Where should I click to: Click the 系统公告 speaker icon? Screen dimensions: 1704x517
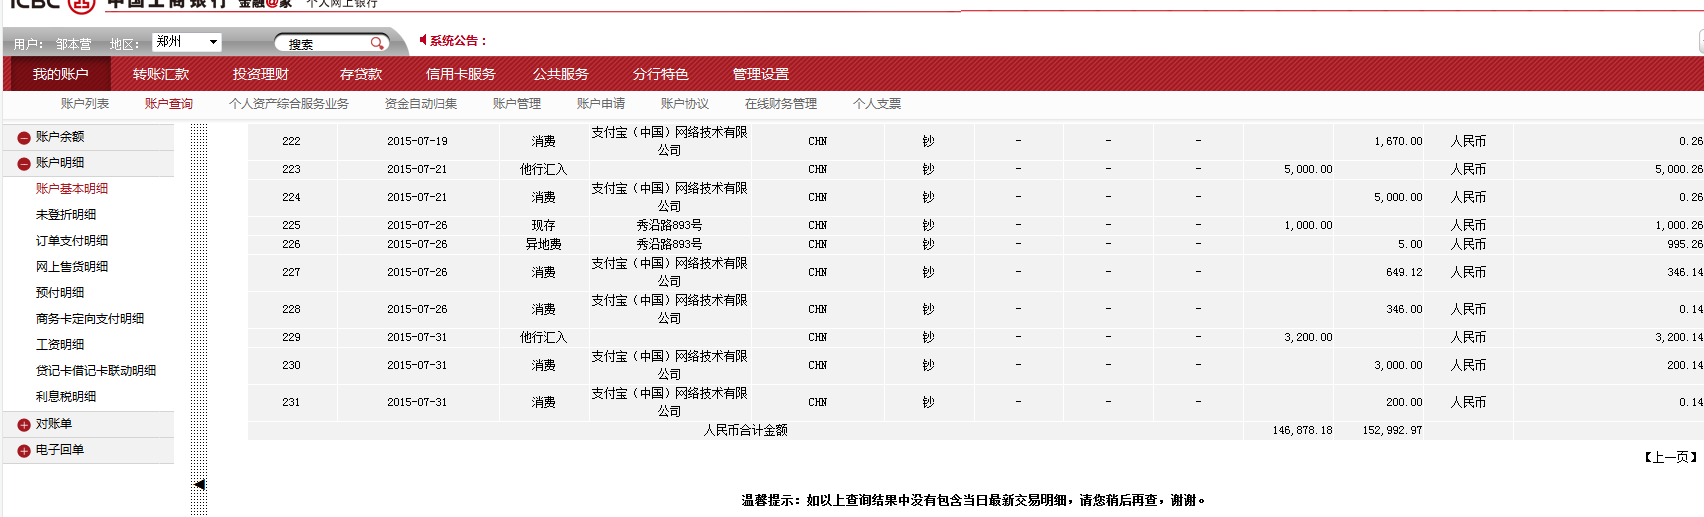click(423, 40)
